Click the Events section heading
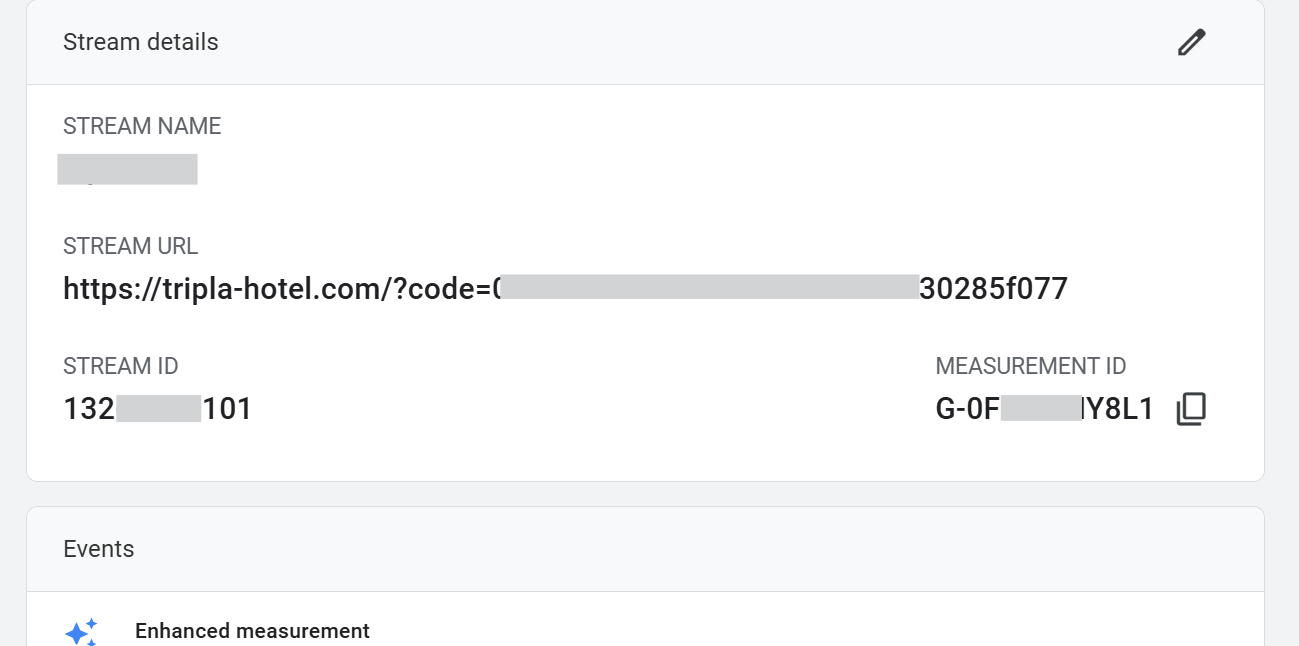1299x646 pixels. click(x=98, y=549)
